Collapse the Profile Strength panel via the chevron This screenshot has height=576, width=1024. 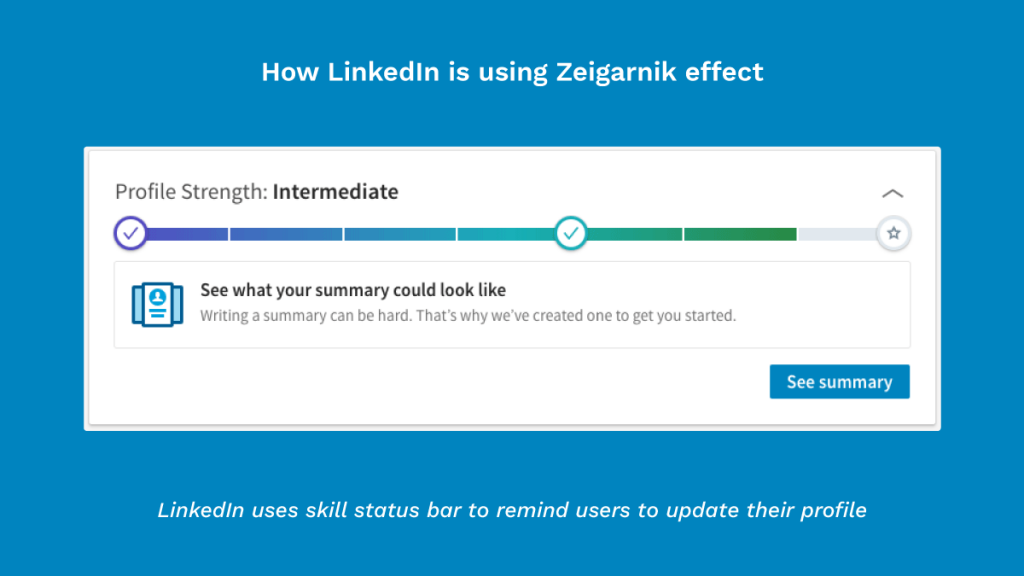coord(893,193)
